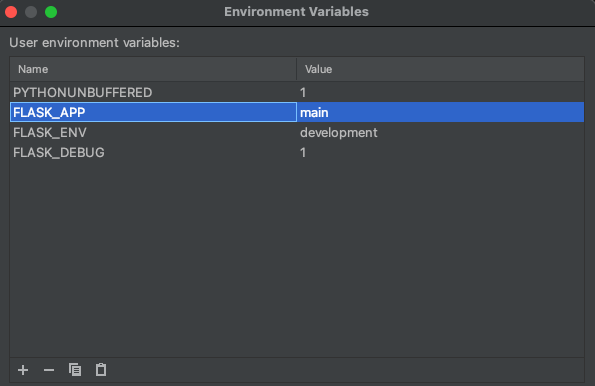Paste variables using the clipboard icon

101,370
